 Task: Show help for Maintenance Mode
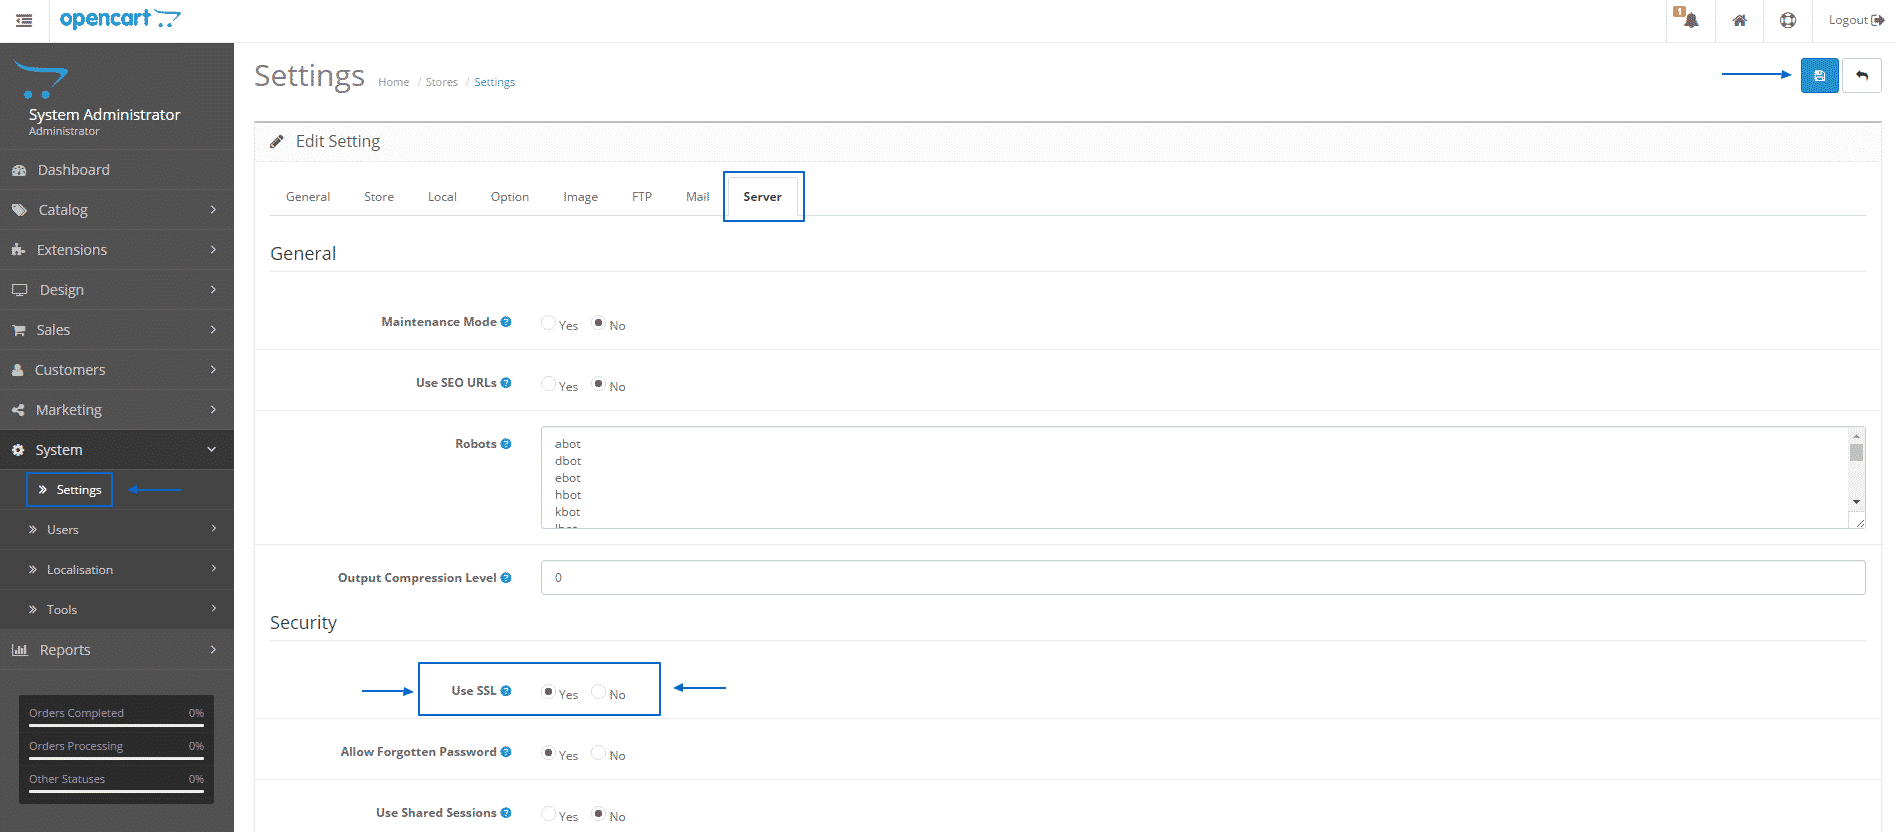[506, 322]
